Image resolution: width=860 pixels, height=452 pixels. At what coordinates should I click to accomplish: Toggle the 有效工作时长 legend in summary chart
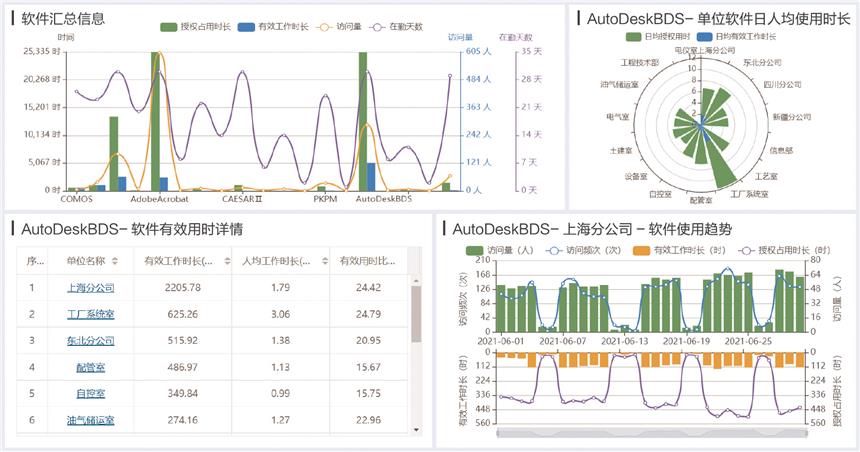point(244,26)
